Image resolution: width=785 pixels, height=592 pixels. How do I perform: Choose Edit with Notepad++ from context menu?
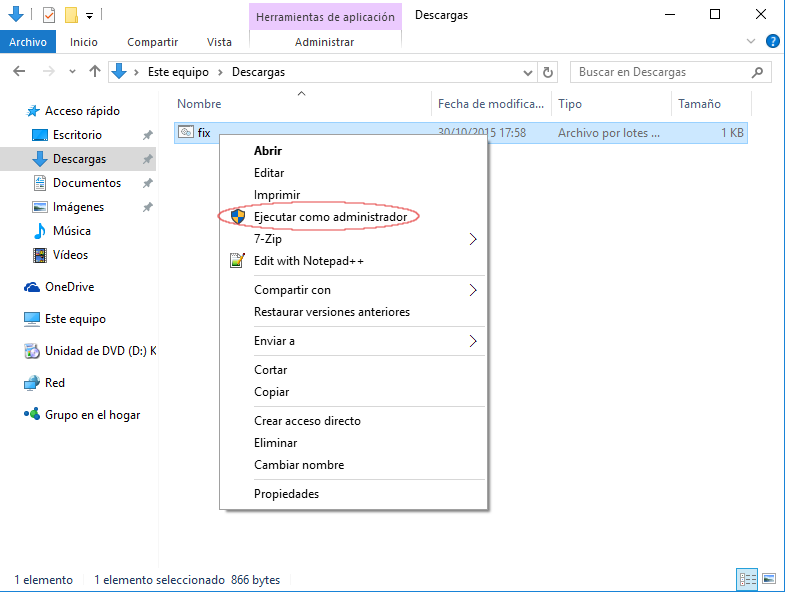tap(308, 261)
